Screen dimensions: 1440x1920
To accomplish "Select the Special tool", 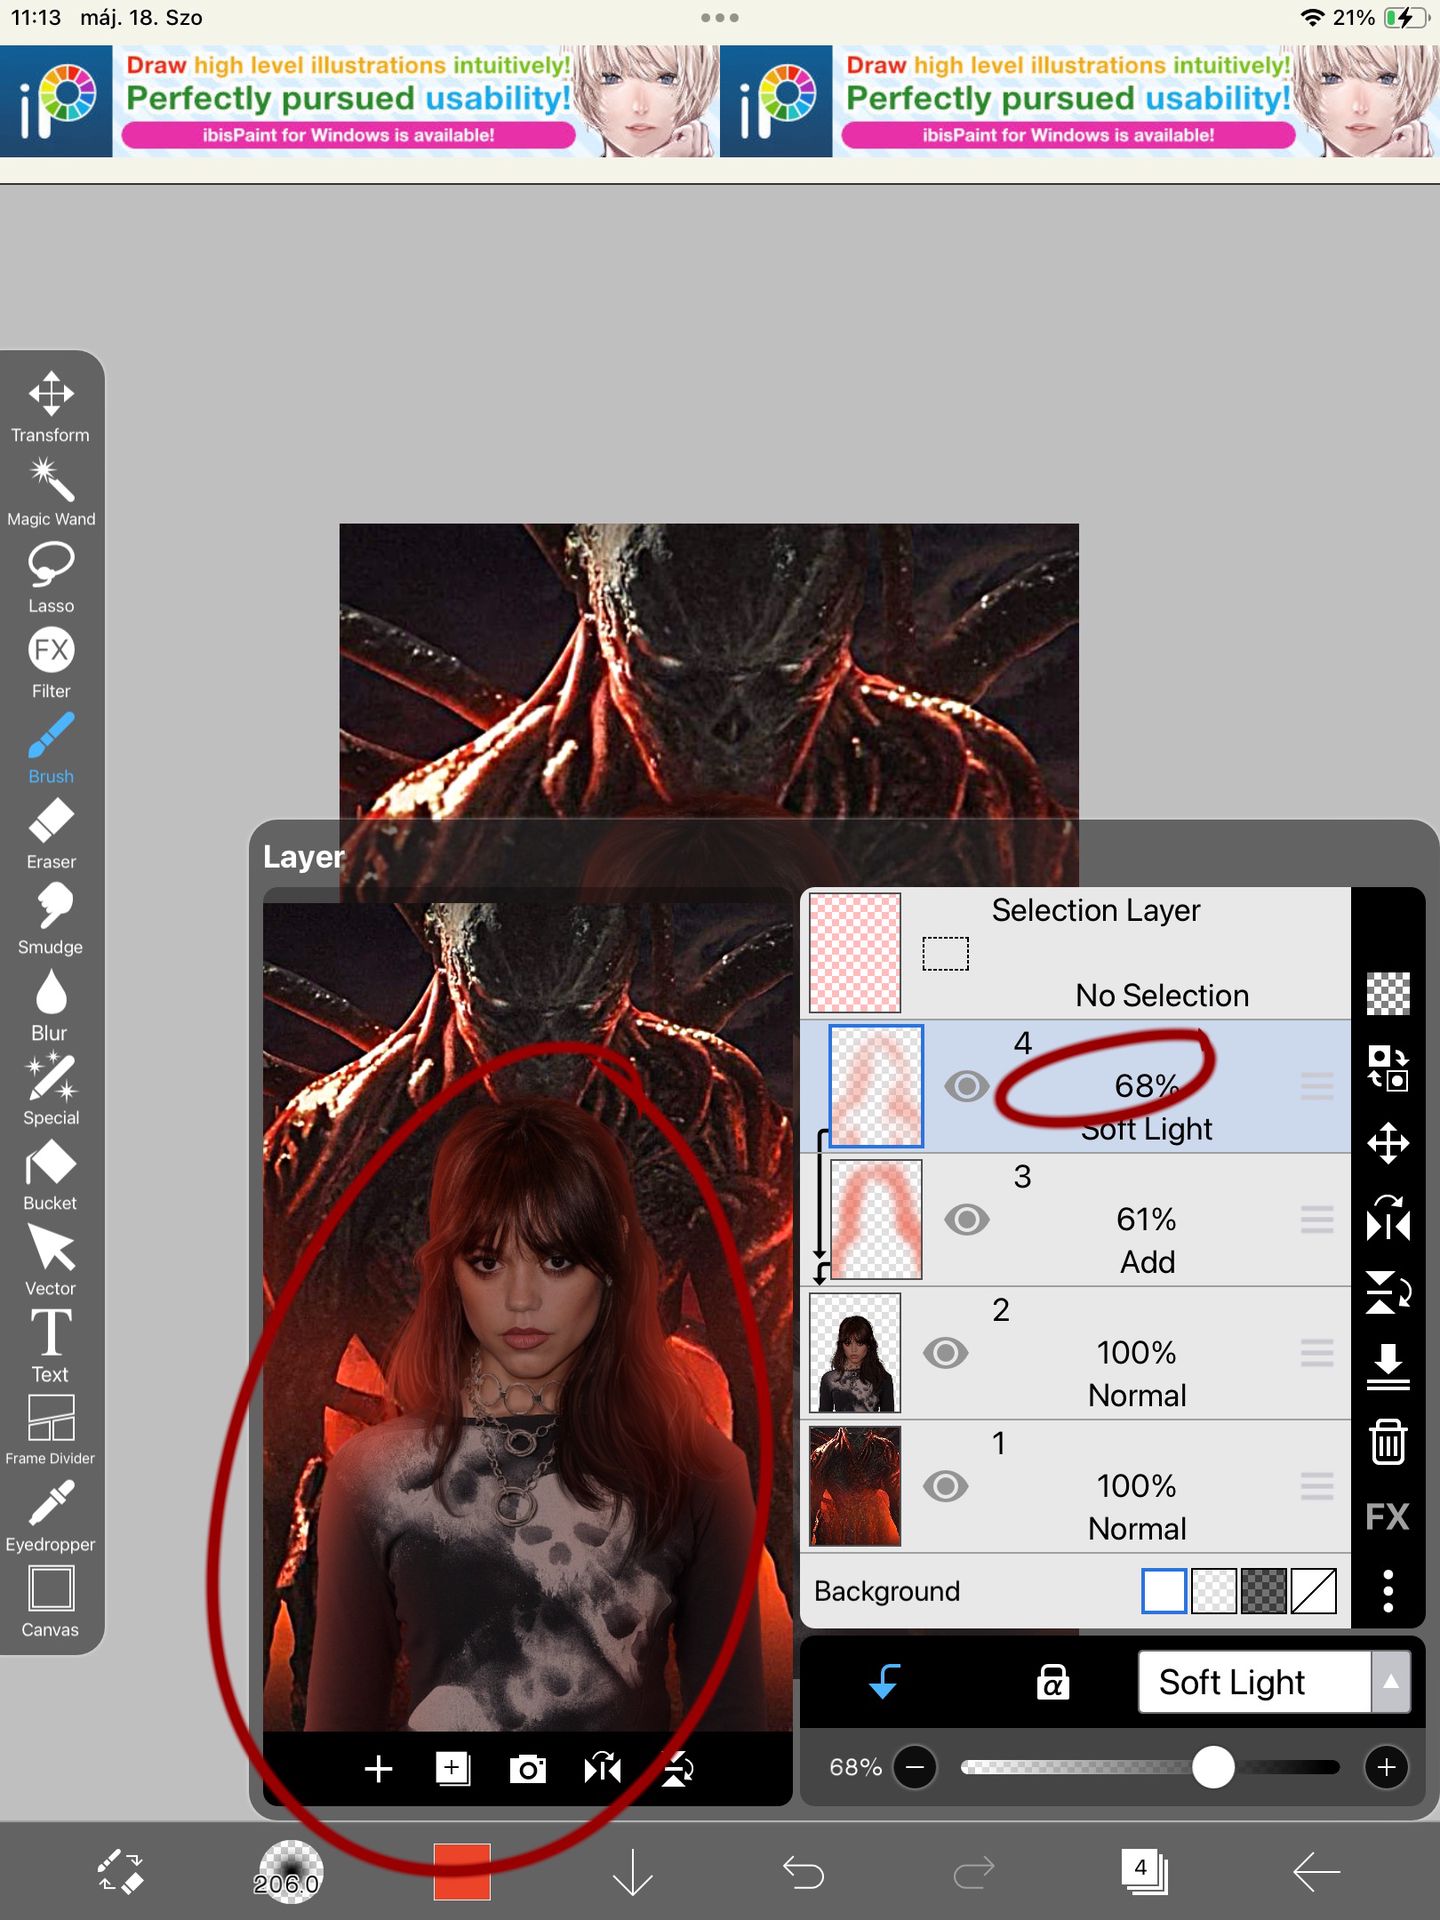I will point(51,1090).
